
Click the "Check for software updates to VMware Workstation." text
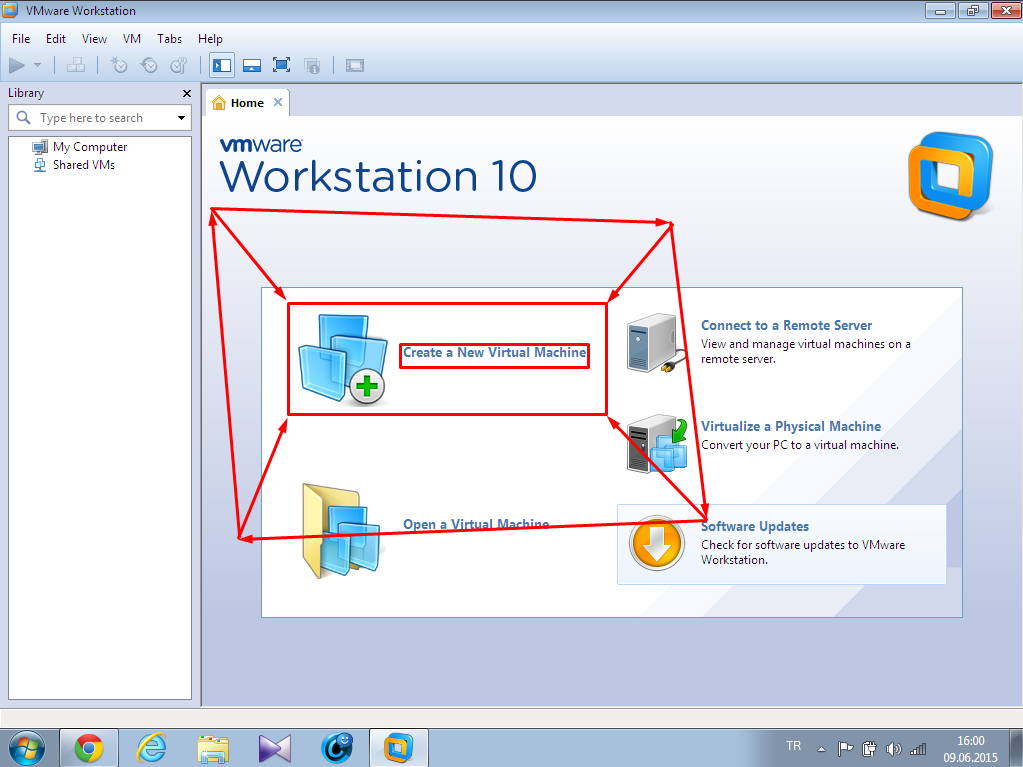[x=803, y=552]
